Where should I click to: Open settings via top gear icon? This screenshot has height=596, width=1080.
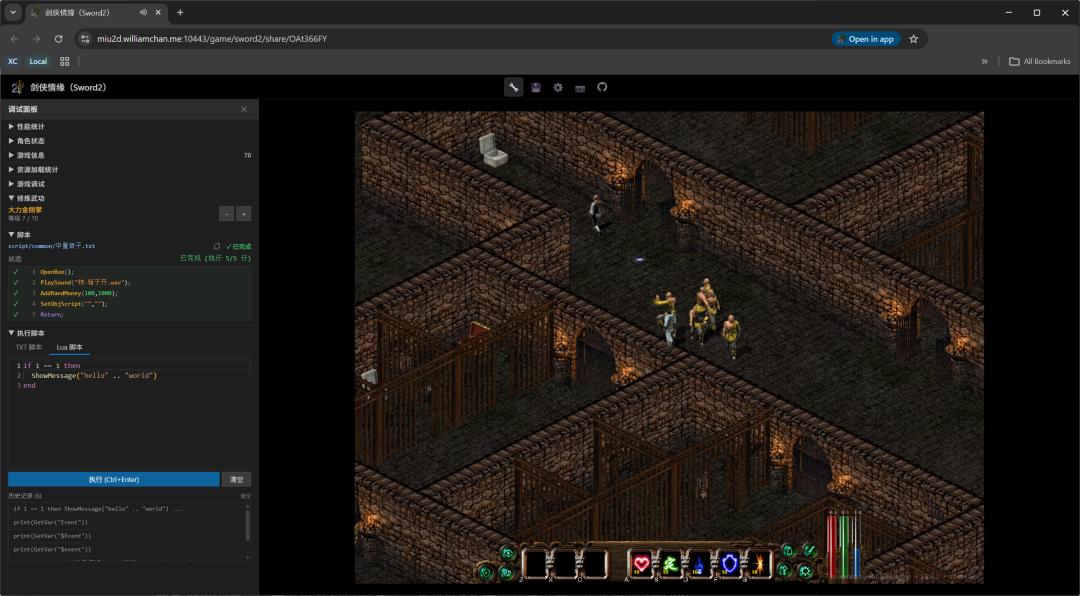(558, 87)
